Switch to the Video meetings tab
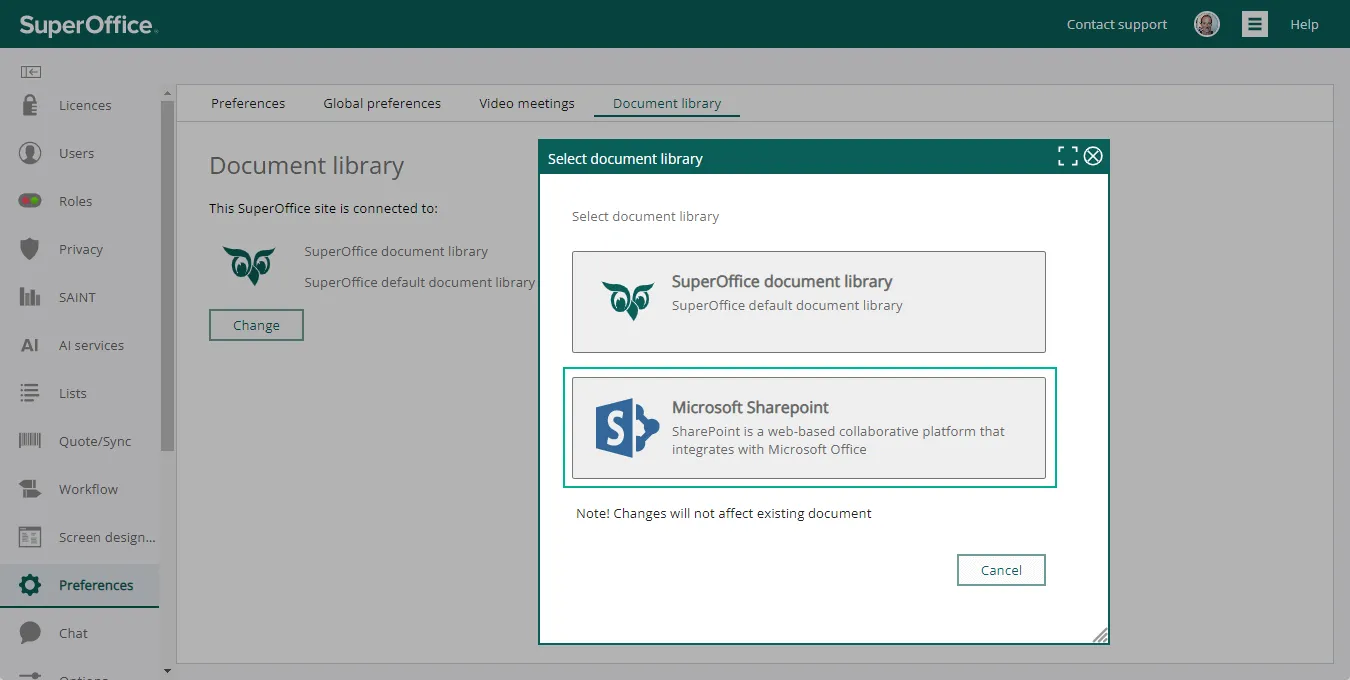 527,103
